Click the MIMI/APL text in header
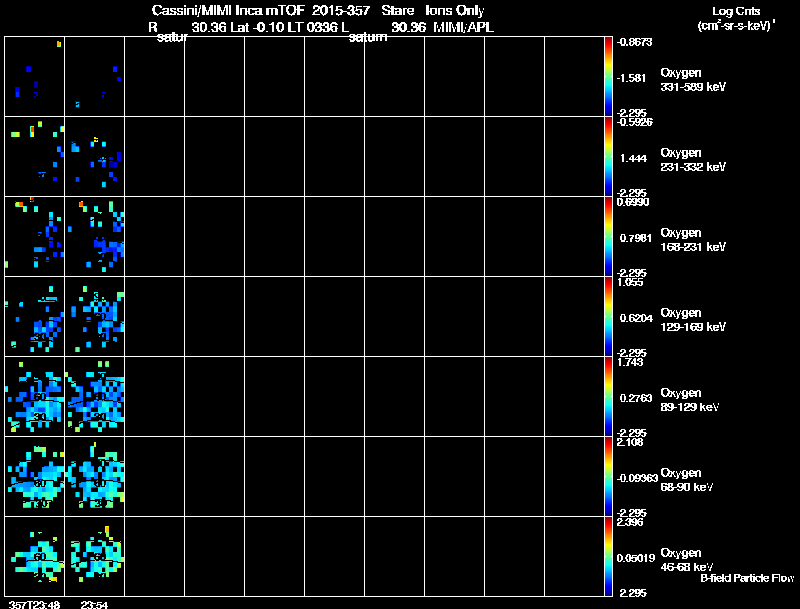 (x=463, y=27)
